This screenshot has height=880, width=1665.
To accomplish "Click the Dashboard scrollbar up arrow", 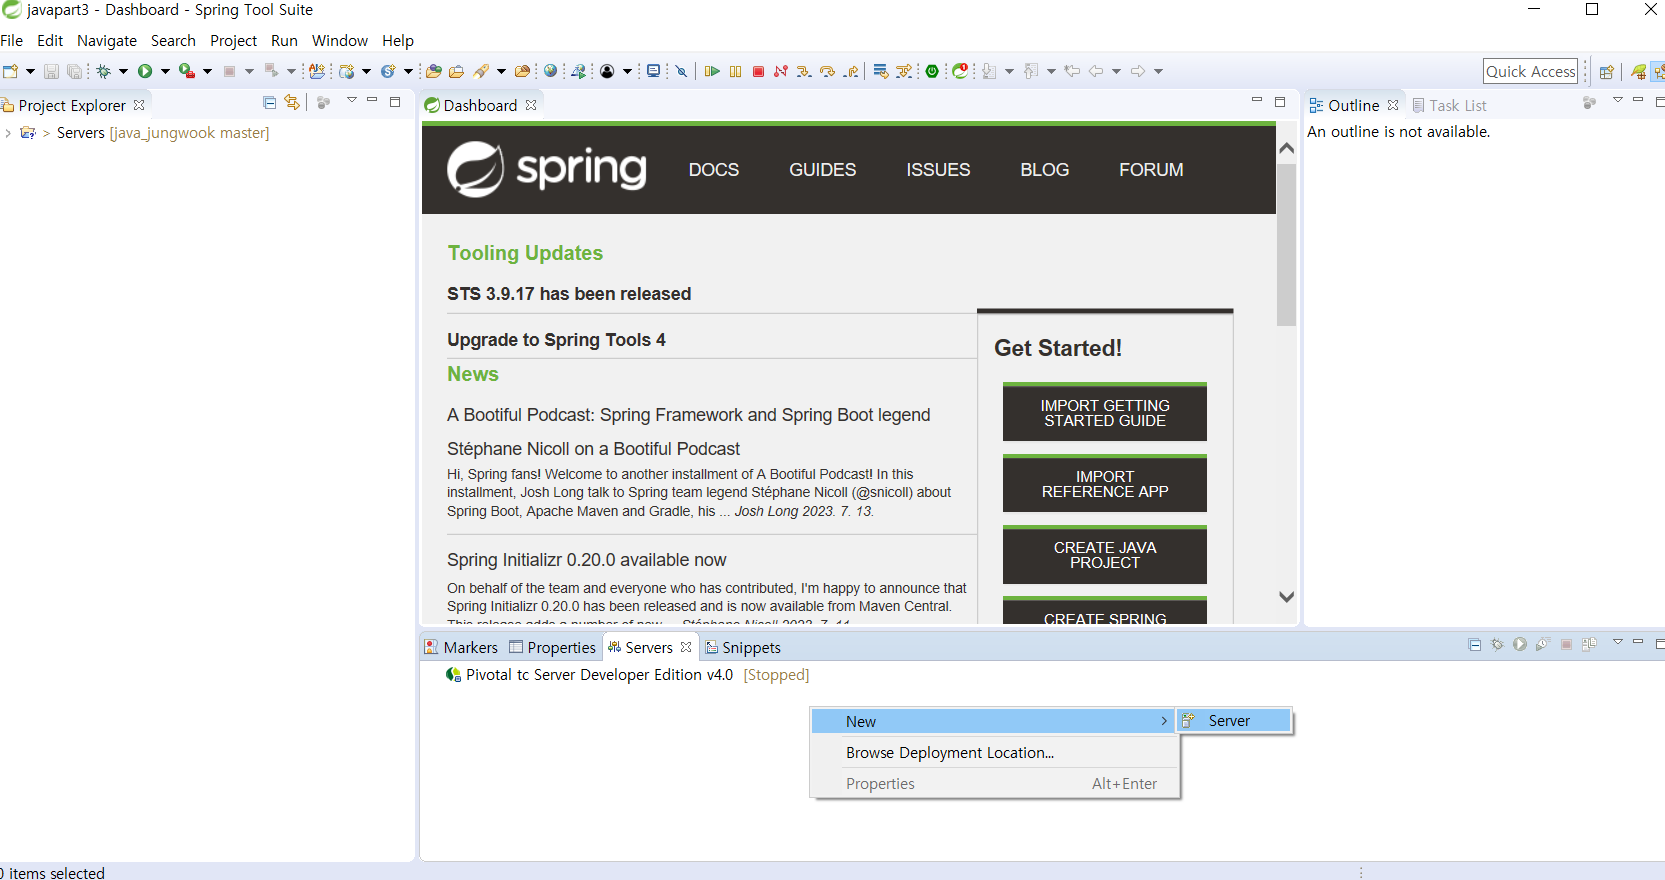I will [1286, 148].
